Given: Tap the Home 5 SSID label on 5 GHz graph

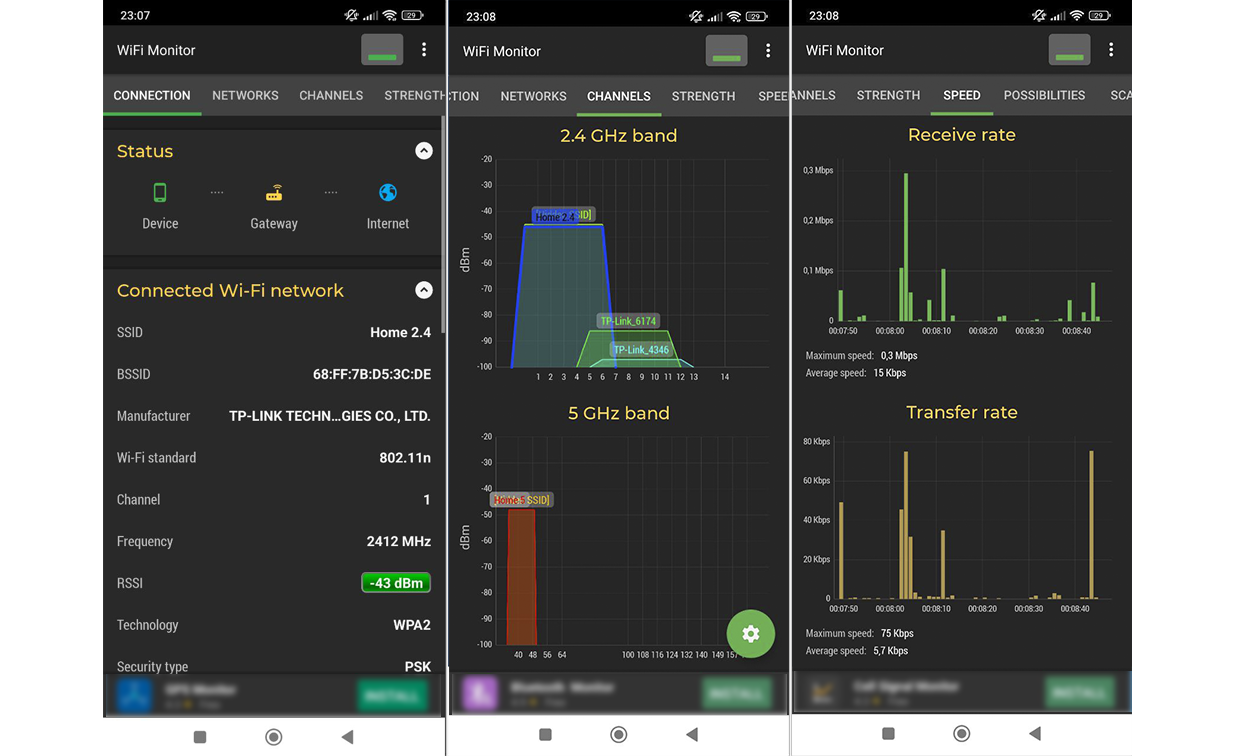Looking at the screenshot, I should pyautogui.click(x=520, y=499).
